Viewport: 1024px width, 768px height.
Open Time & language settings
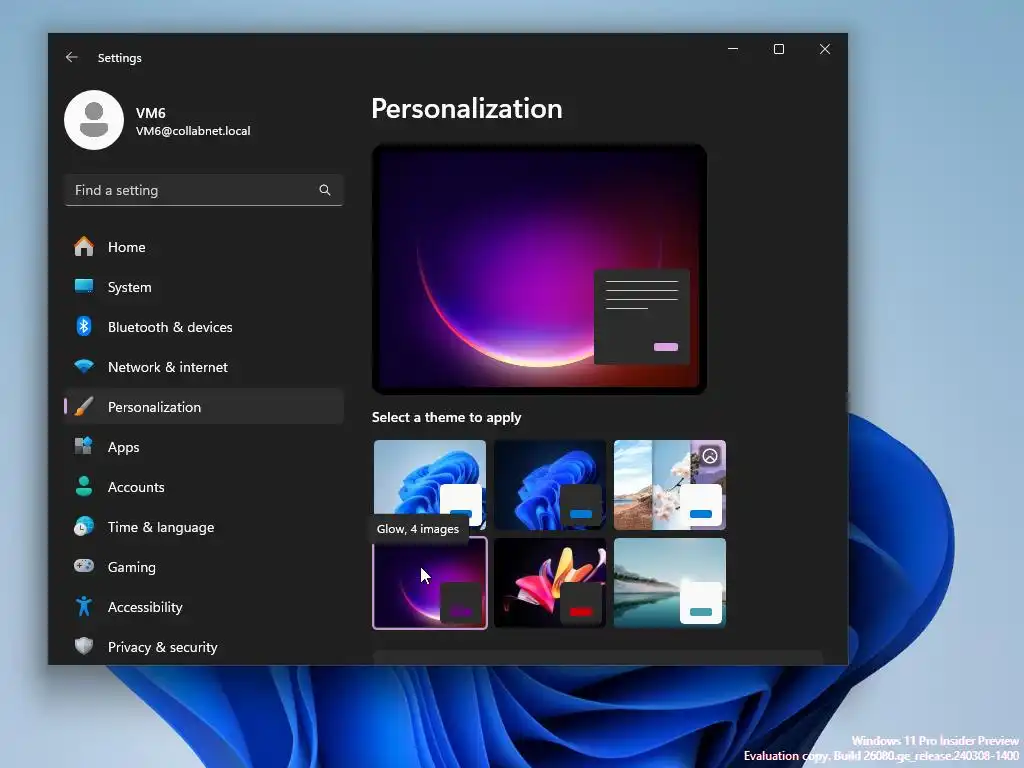[204, 526]
